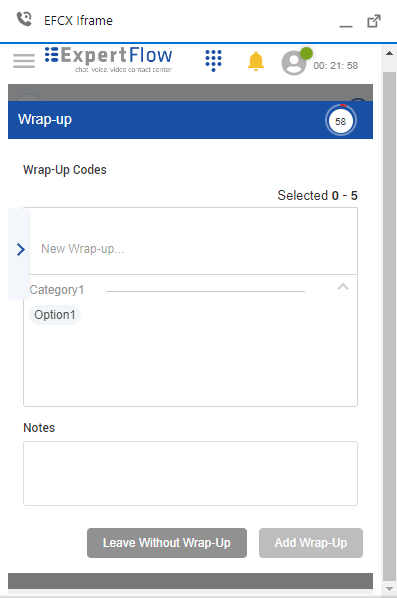Viewport: 397px width, 598px height.
Task: Click the scrollbar down arrow
Action: [389, 589]
